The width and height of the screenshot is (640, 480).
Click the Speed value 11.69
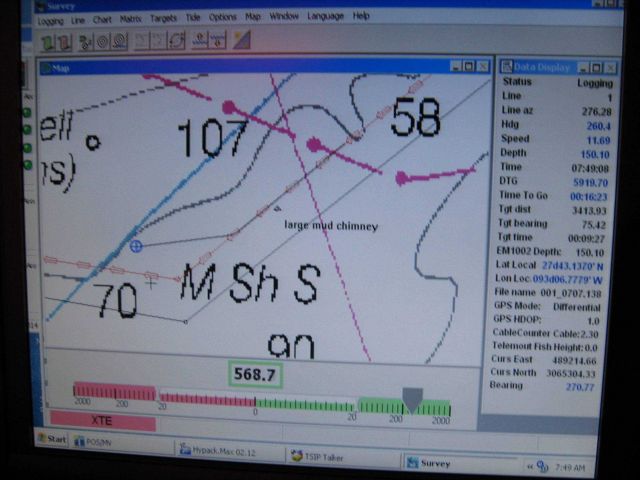(598, 140)
